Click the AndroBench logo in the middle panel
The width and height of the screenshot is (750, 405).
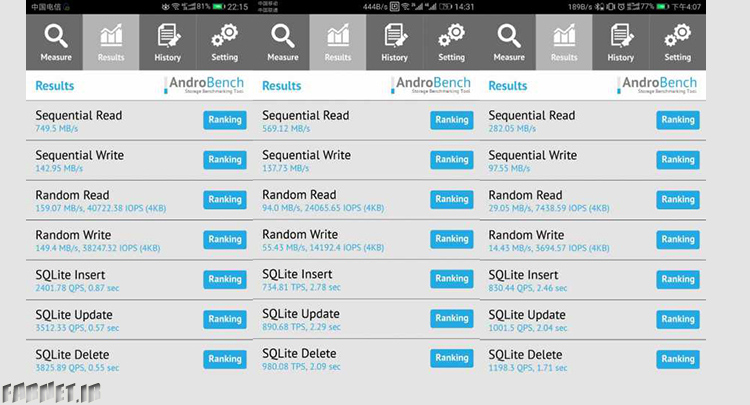431,85
